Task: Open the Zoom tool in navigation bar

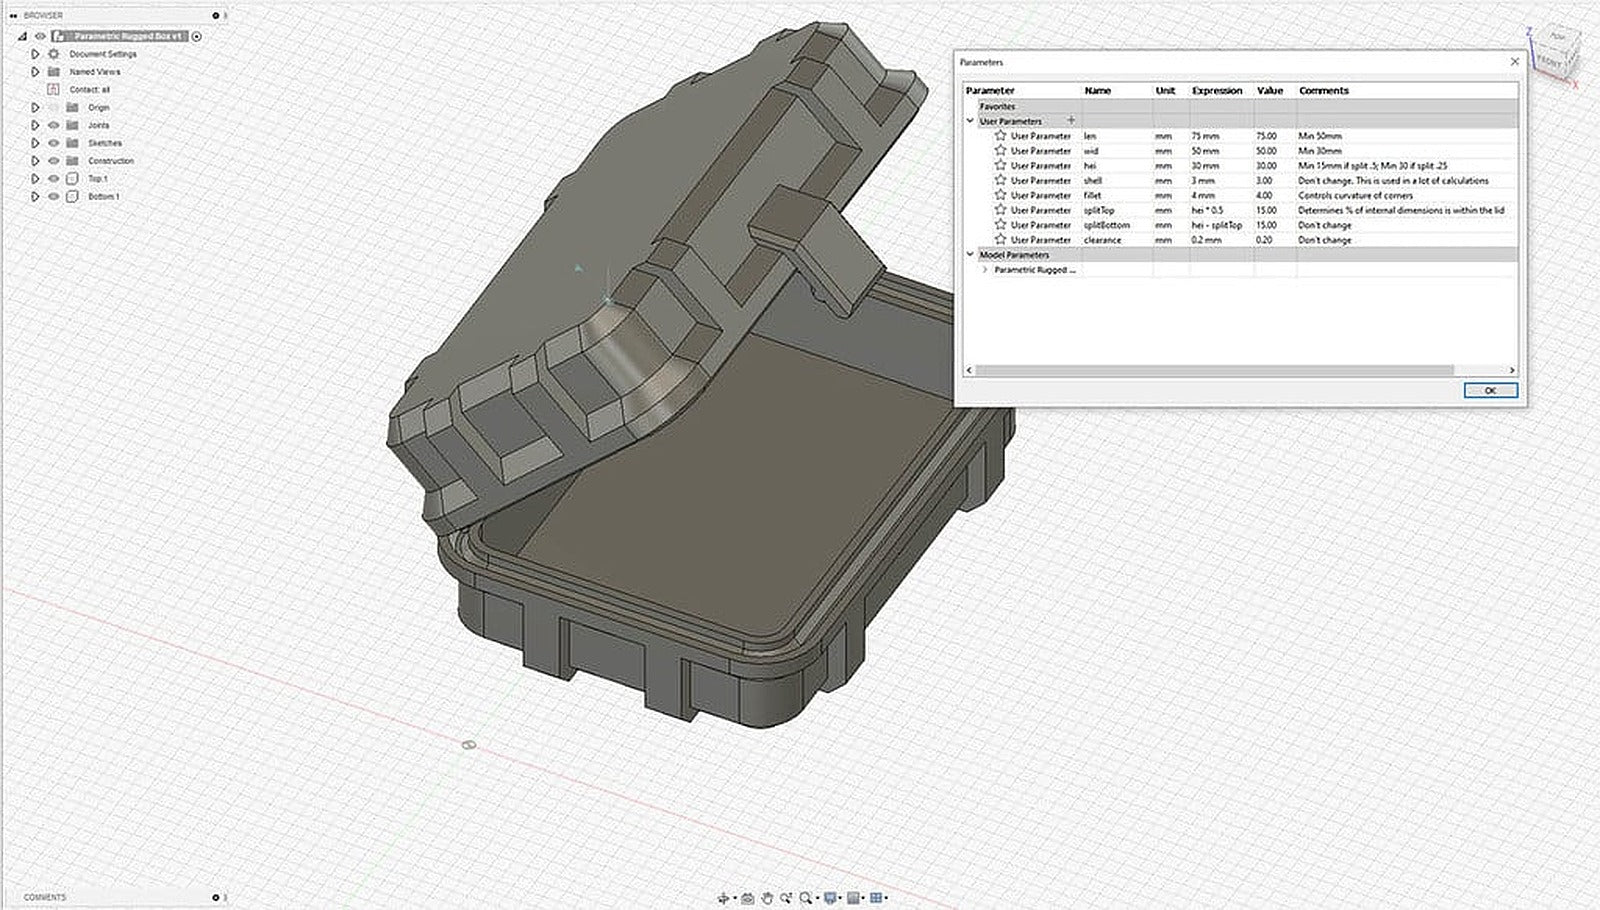Action: (806, 895)
